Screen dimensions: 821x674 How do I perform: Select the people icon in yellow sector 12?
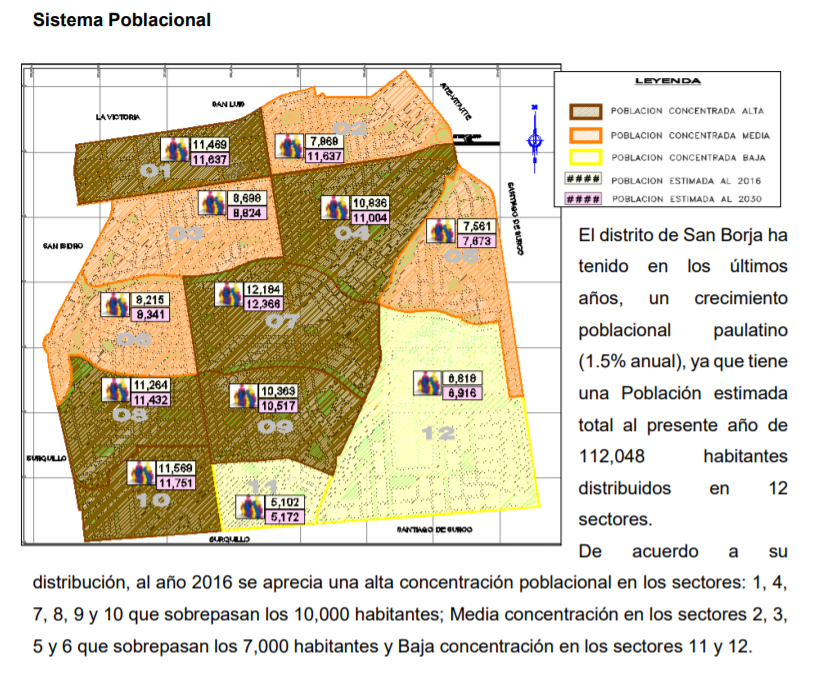[430, 385]
